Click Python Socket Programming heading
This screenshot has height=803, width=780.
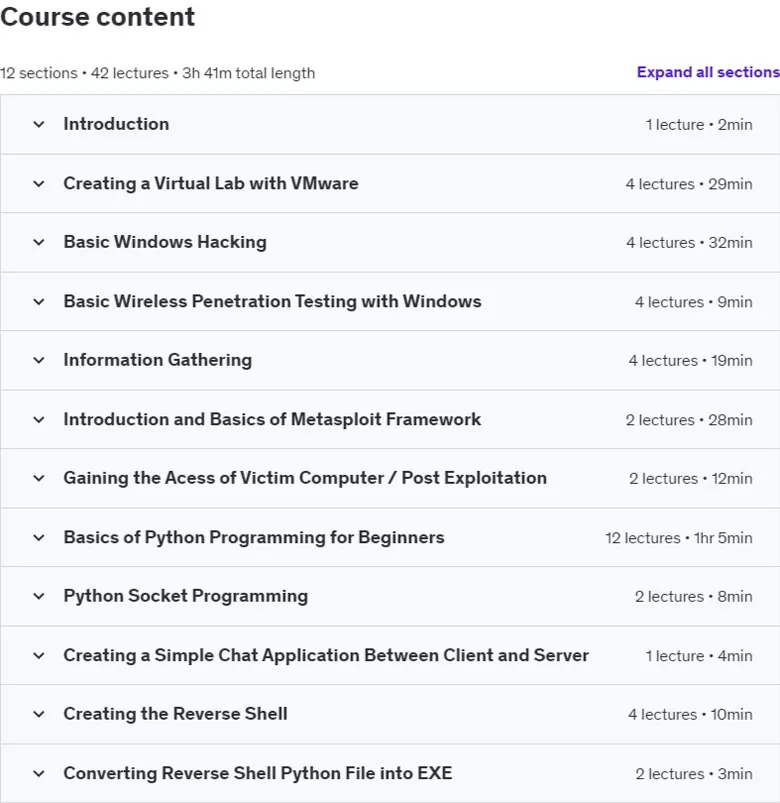coord(186,596)
